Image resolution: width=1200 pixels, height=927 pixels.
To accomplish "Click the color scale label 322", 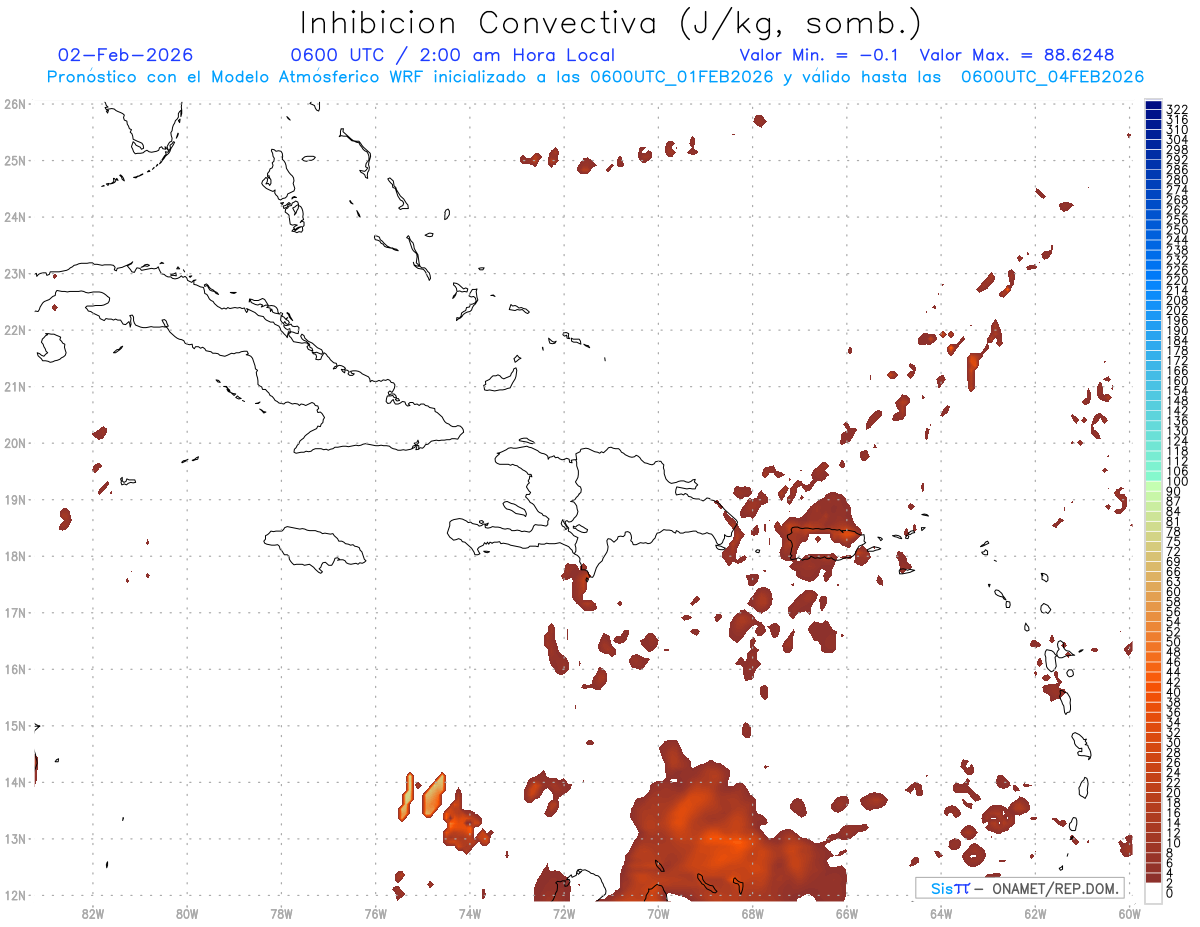I will click(x=1177, y=109).
